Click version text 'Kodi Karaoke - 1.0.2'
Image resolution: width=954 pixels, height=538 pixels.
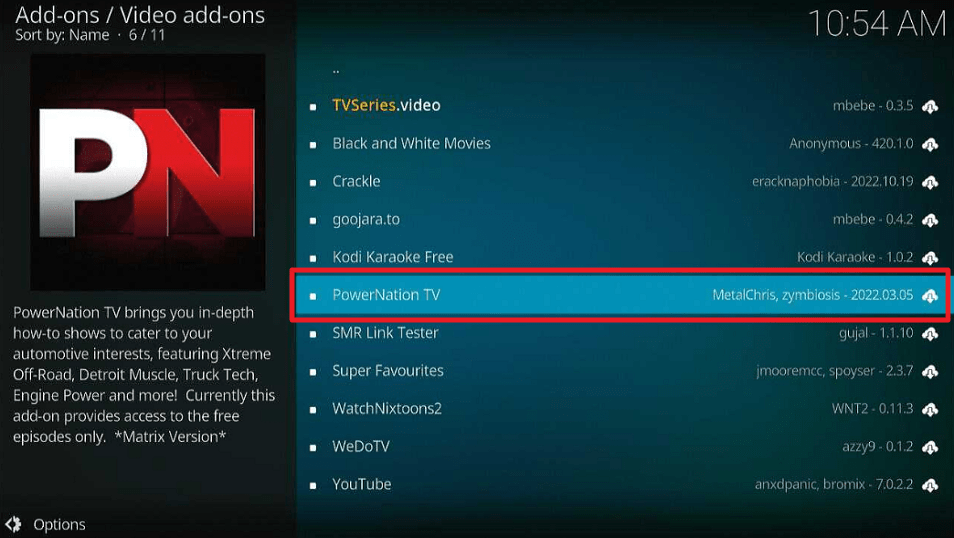tap(855, 257)
